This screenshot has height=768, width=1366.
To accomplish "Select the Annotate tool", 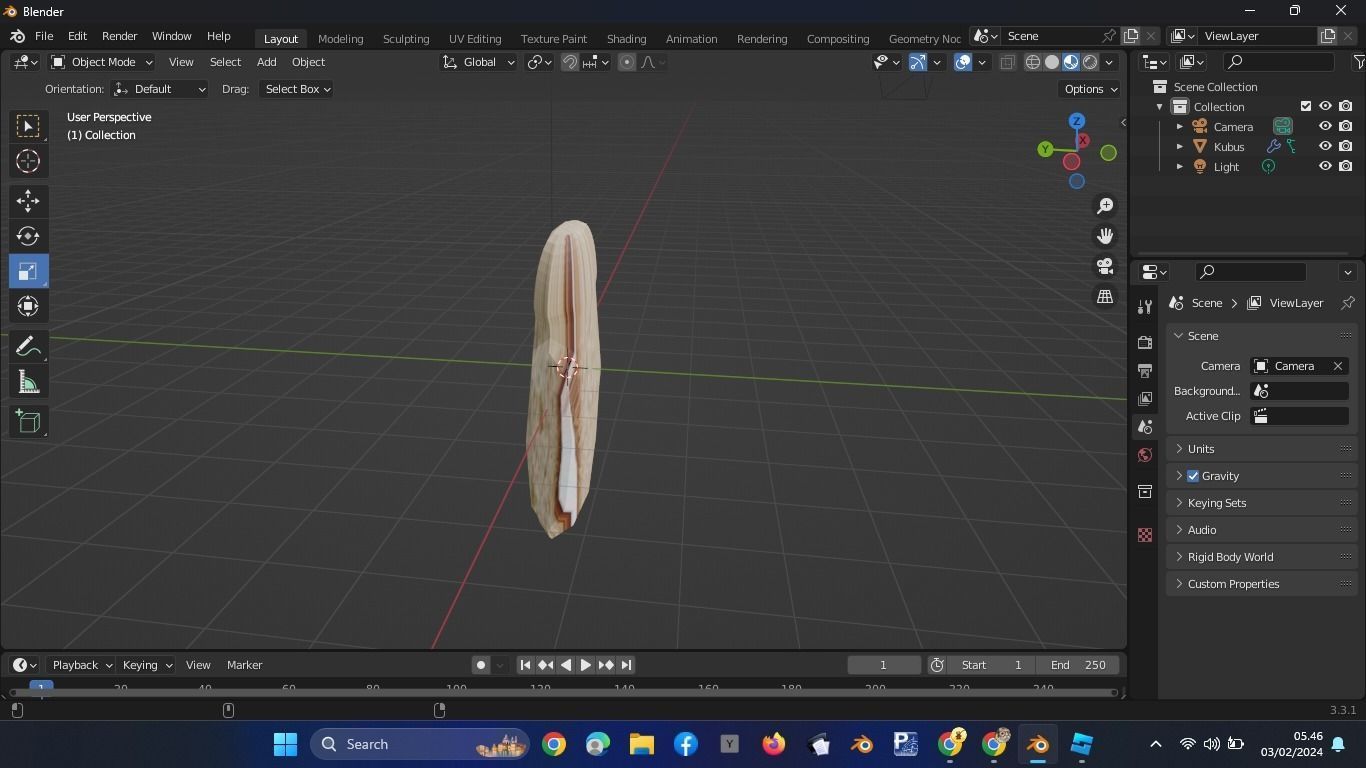I will 28,346.
